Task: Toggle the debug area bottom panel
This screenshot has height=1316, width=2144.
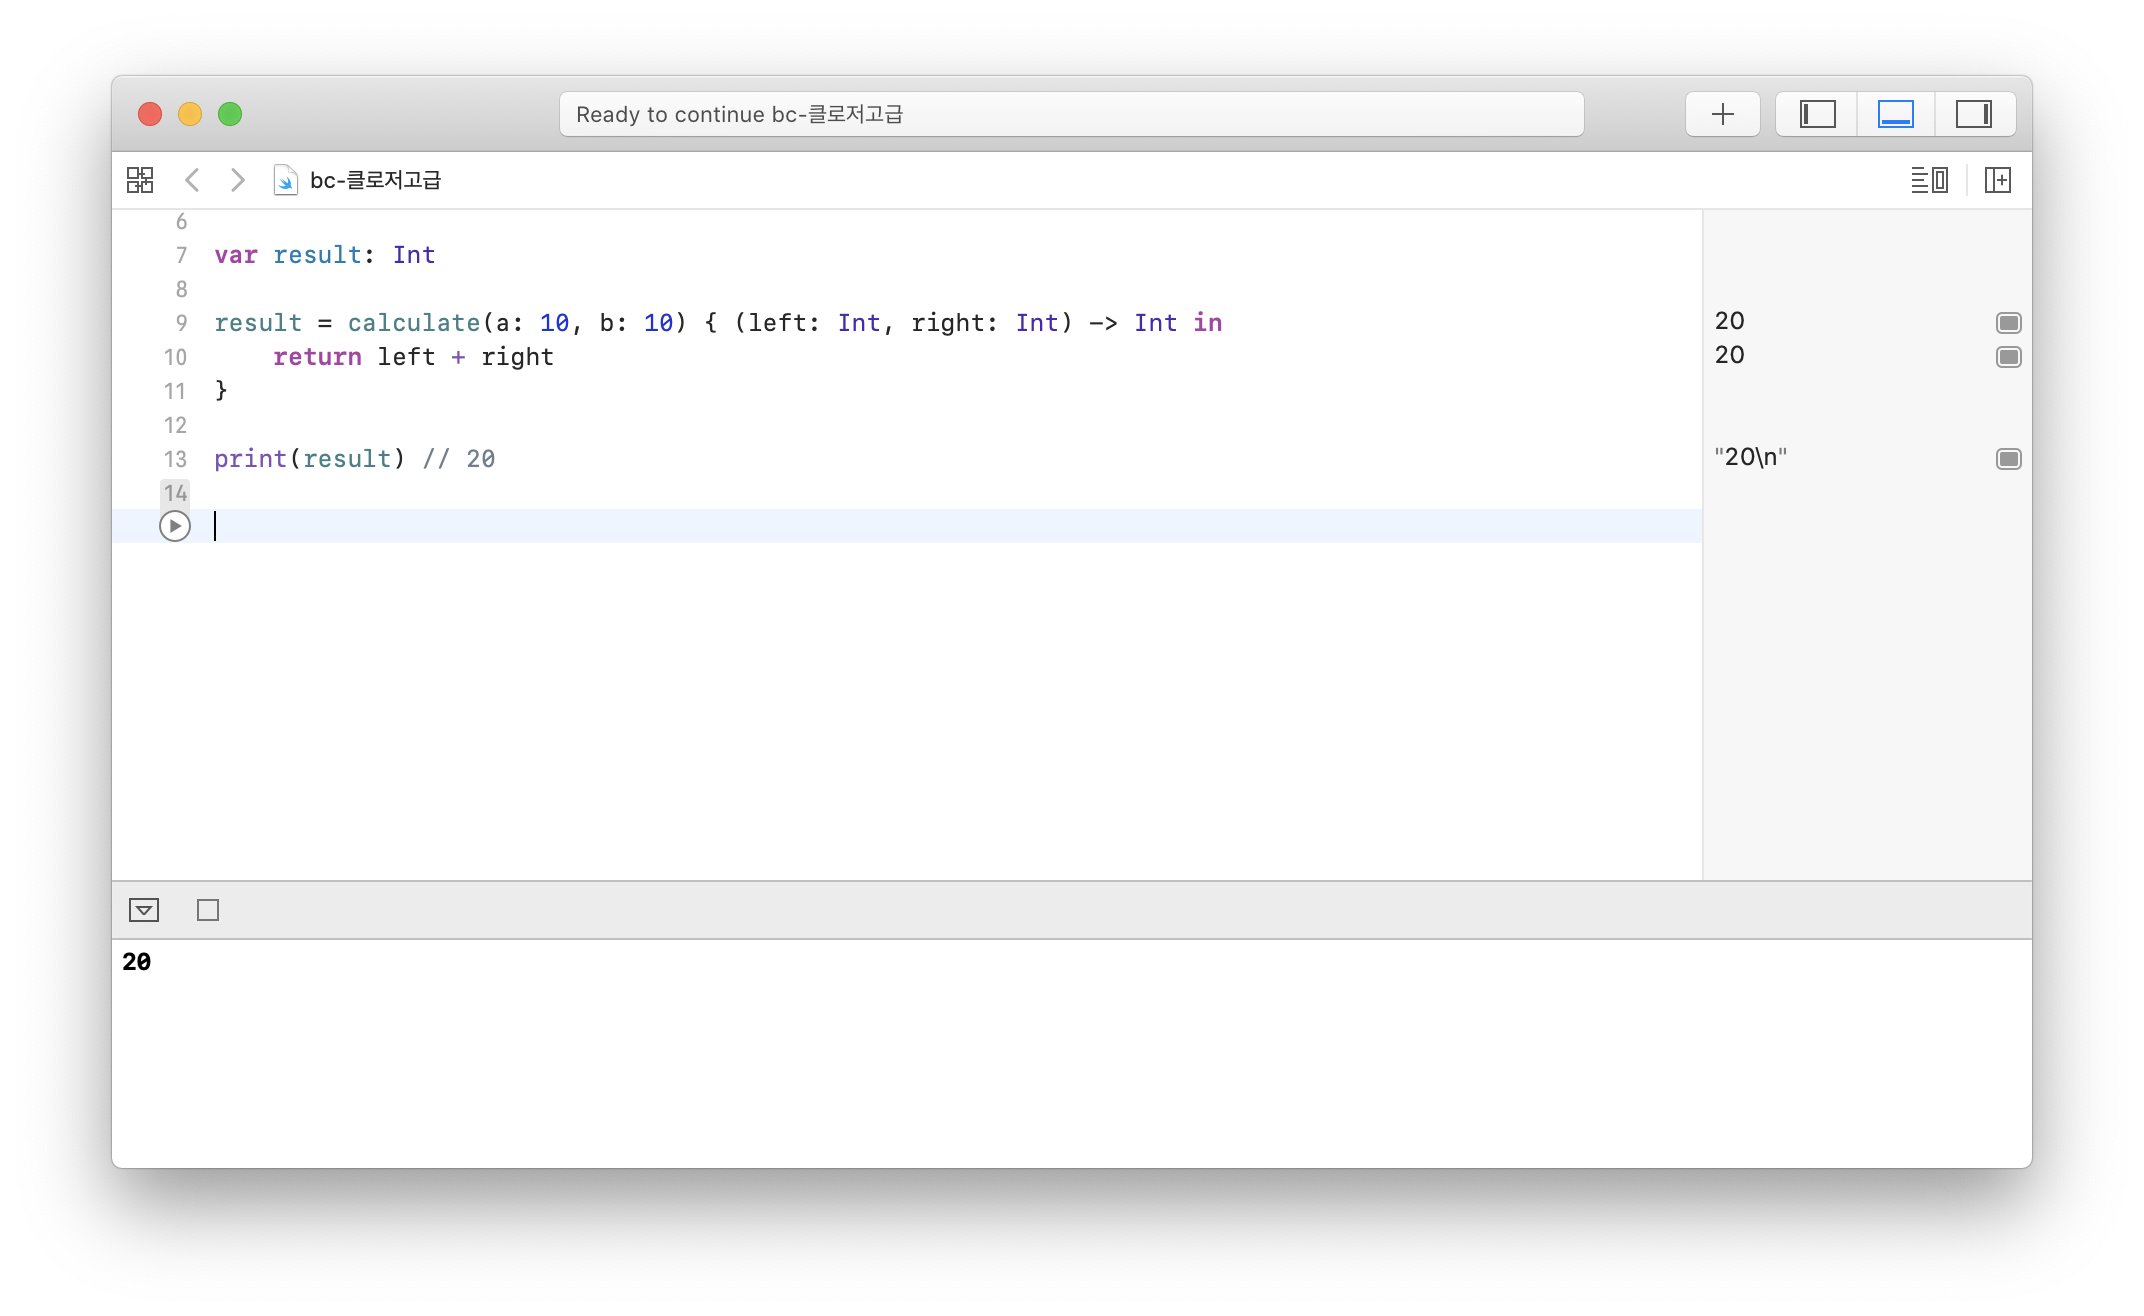Action: pyautogui.click(x=1895, y=114)
